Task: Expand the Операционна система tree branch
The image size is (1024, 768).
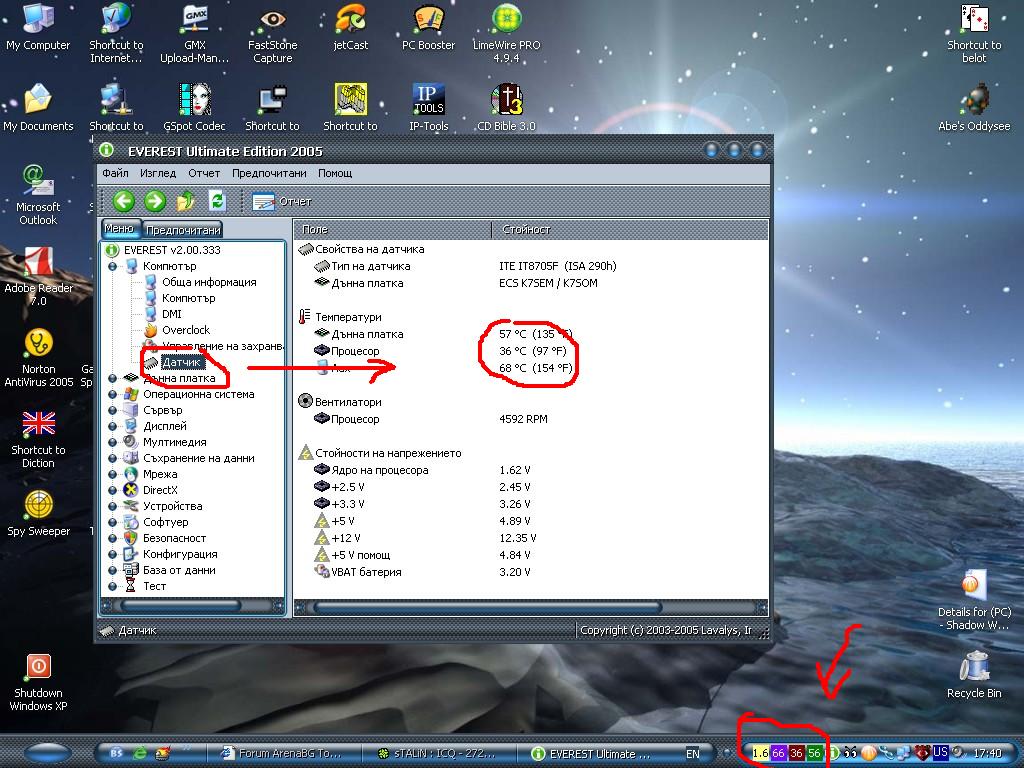Action: [112, 394]
